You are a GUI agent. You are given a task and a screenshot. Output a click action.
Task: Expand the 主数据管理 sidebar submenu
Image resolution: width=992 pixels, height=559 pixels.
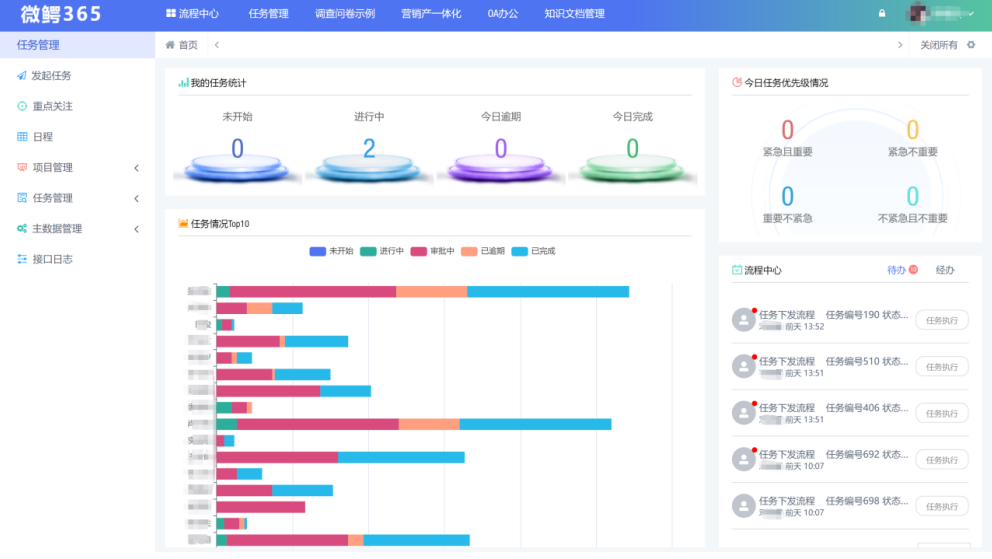136,229
